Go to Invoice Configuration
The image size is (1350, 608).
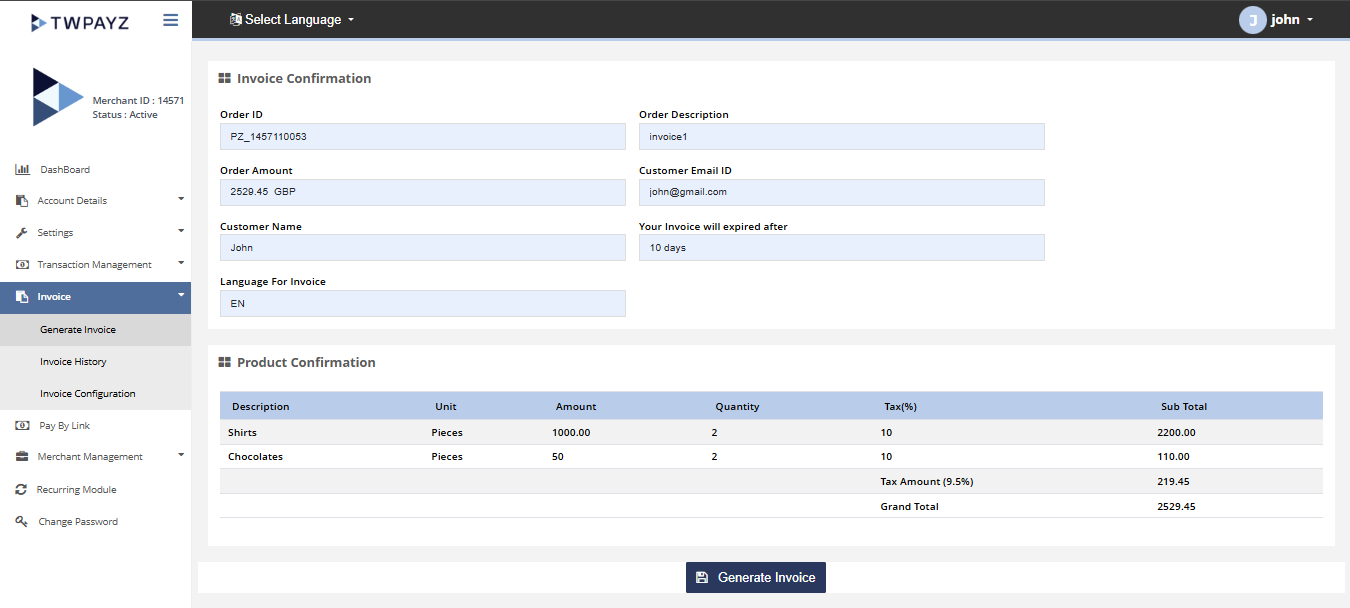(x=87, y=394)
